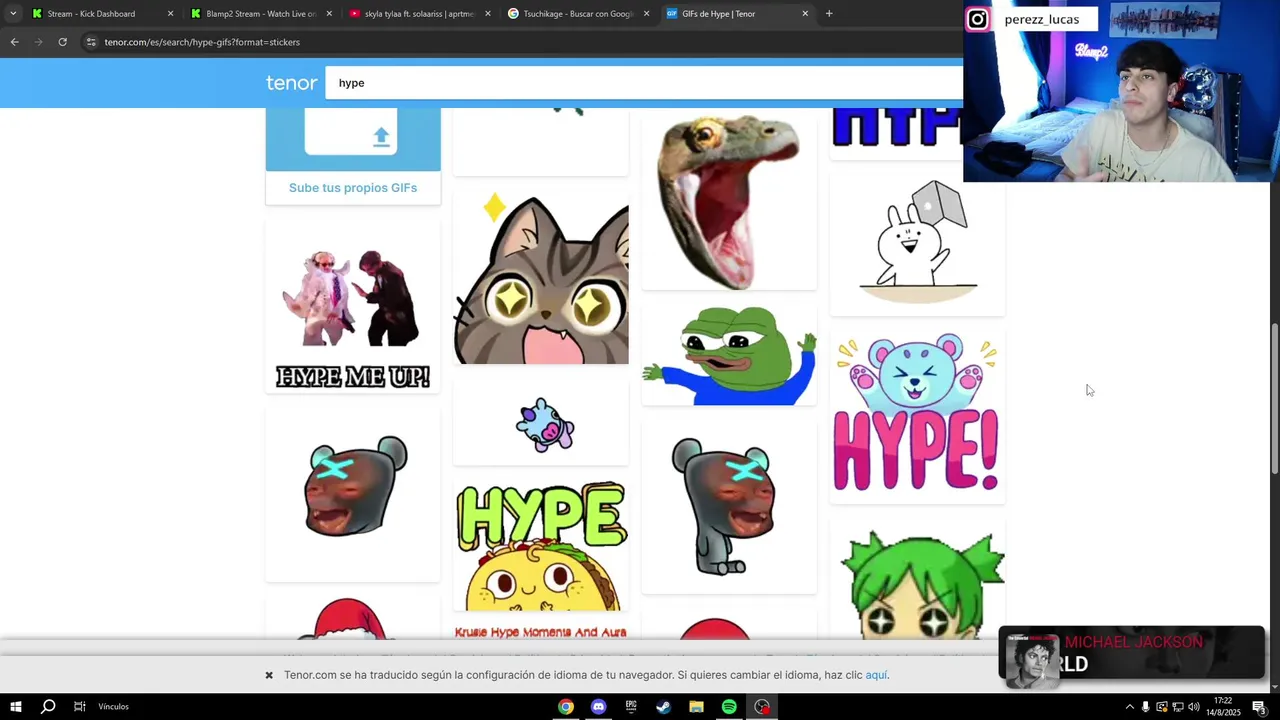
Task: Switch to the skyla tylaa YouTube tab
Action: tap(419, 14)
